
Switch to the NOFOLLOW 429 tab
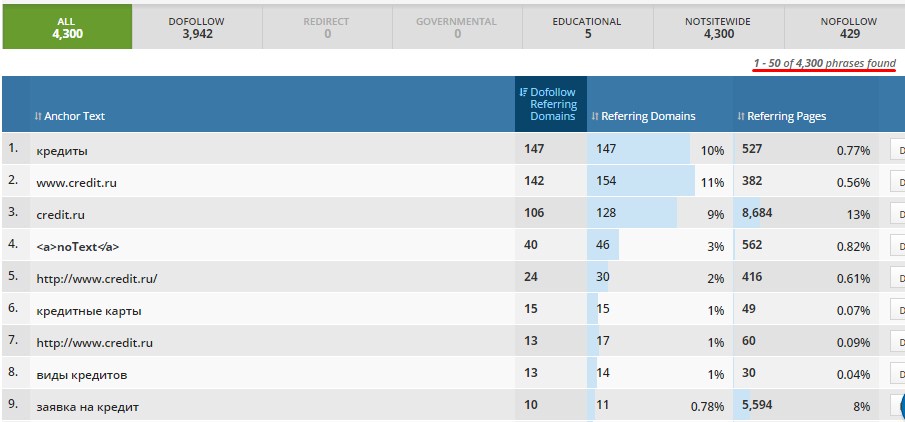[x=849, y=27]
